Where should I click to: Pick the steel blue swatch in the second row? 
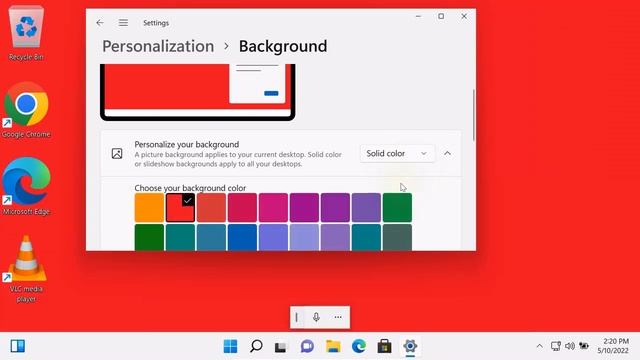[211, 238]
